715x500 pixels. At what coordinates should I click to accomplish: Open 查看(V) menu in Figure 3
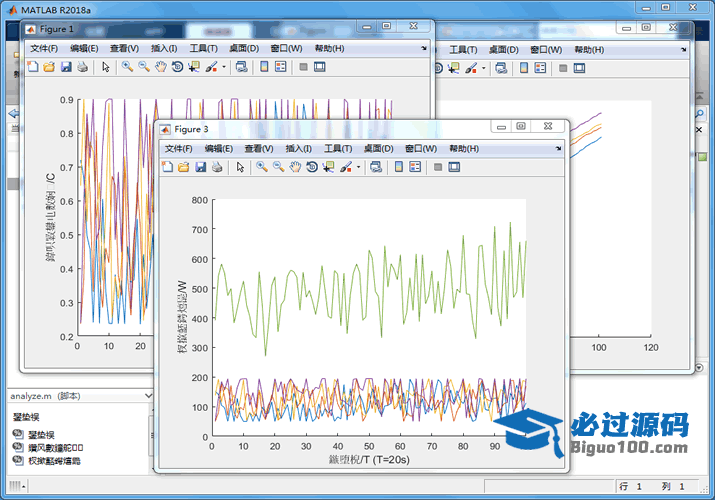tap(259, 149)
